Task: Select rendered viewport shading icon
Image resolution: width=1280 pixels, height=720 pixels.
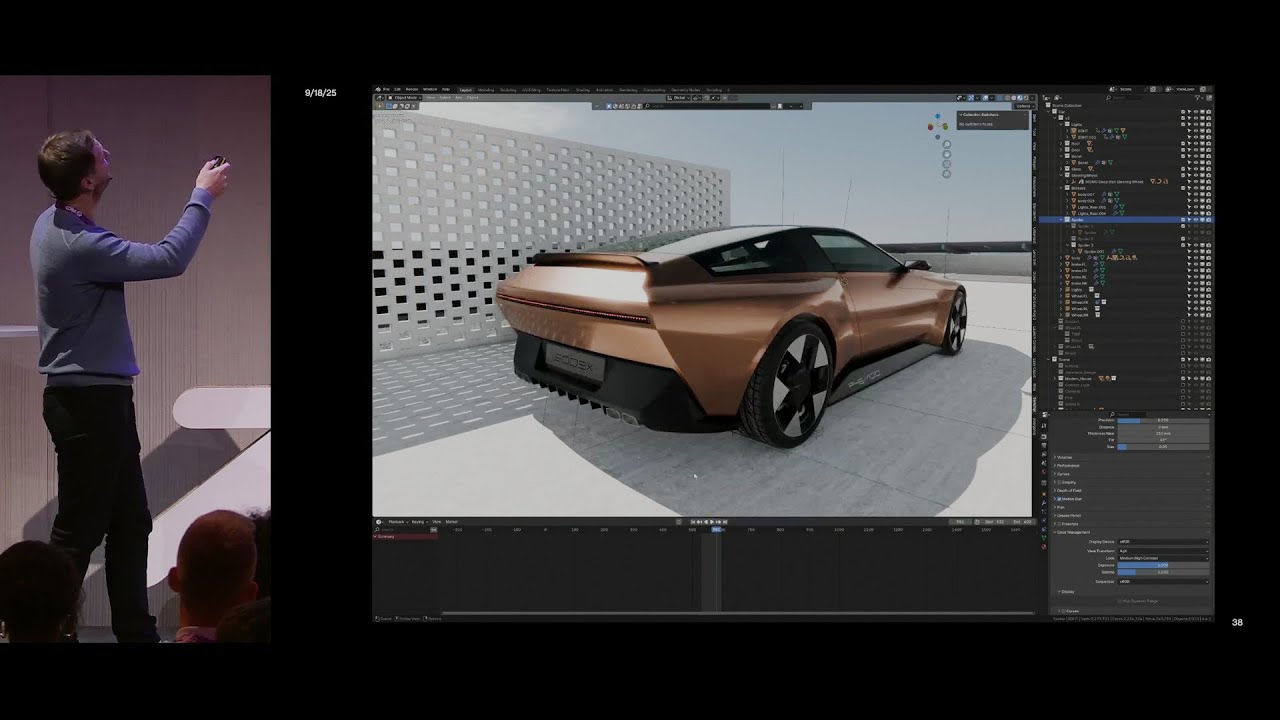Action: 1026,98
